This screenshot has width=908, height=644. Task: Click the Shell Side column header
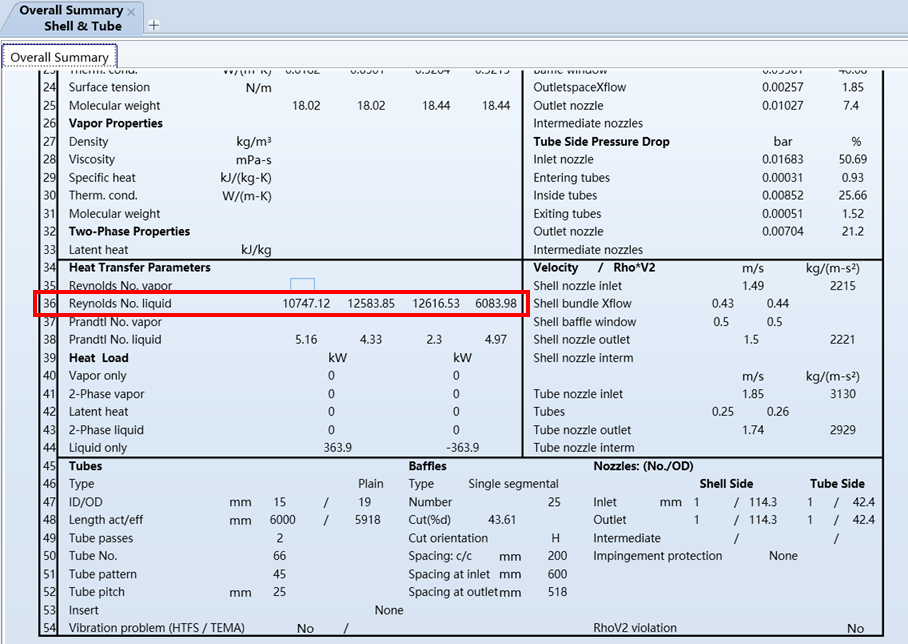[726, 484]
